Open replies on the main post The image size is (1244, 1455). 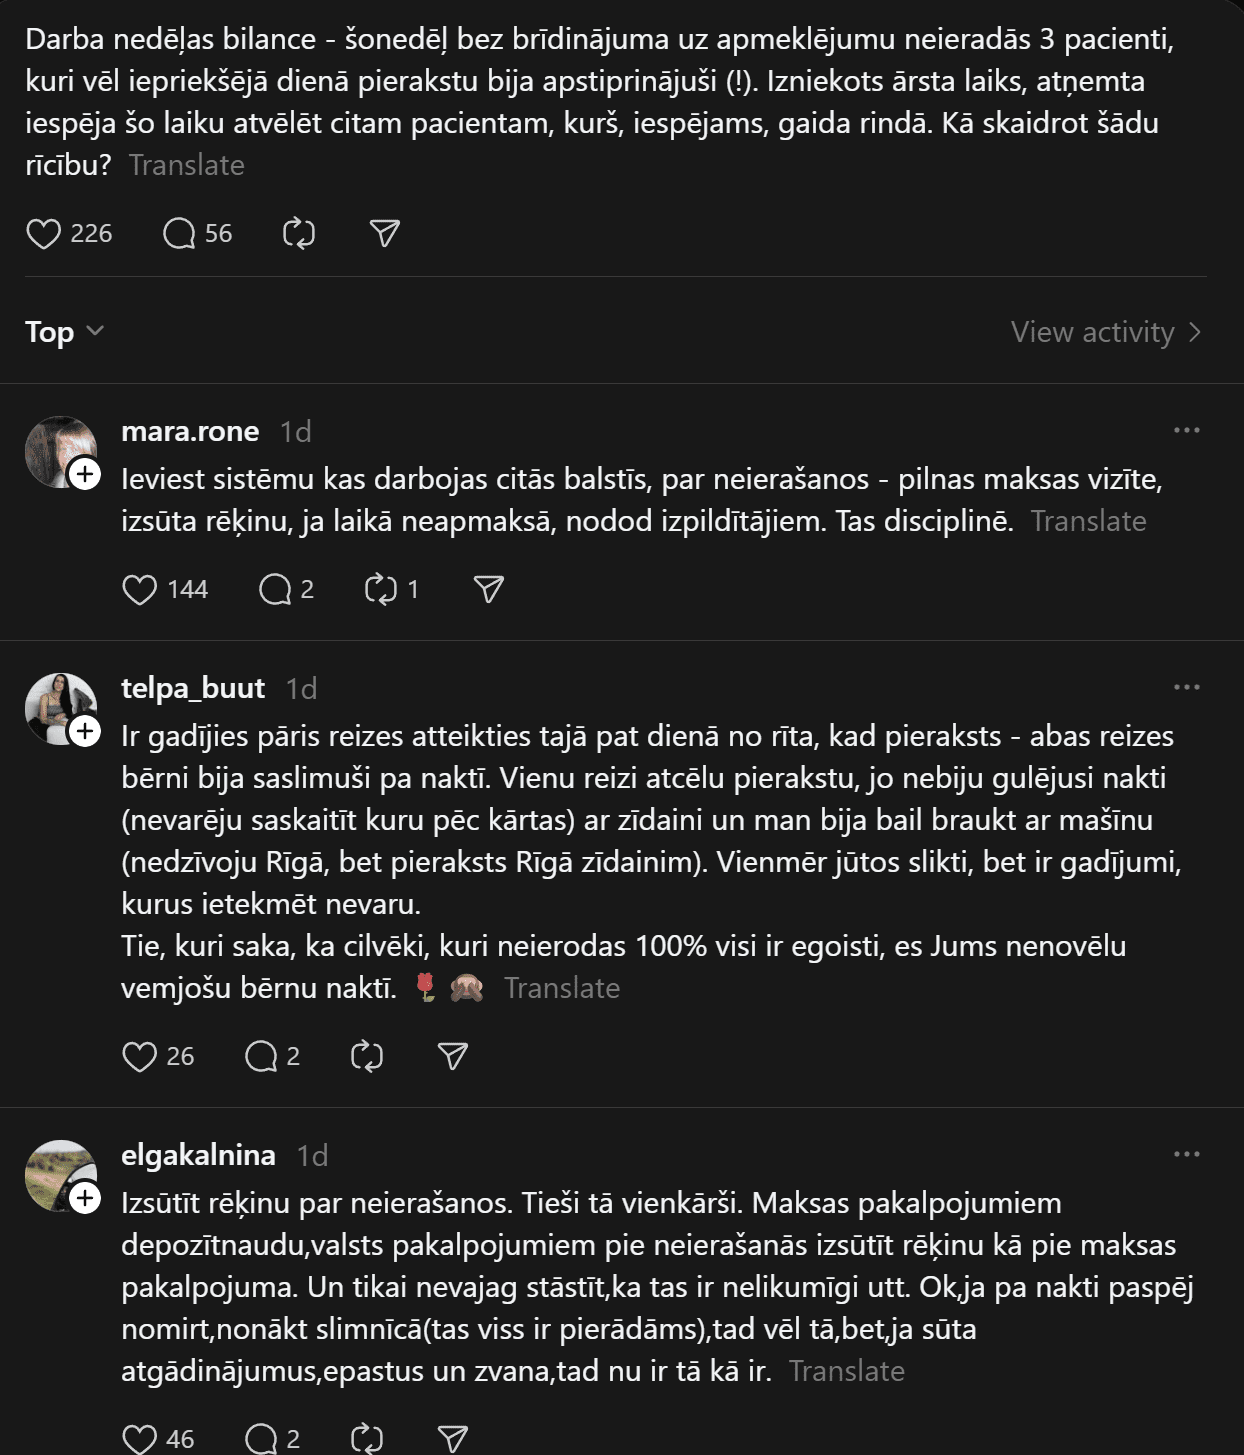click(x=180, y=234)
